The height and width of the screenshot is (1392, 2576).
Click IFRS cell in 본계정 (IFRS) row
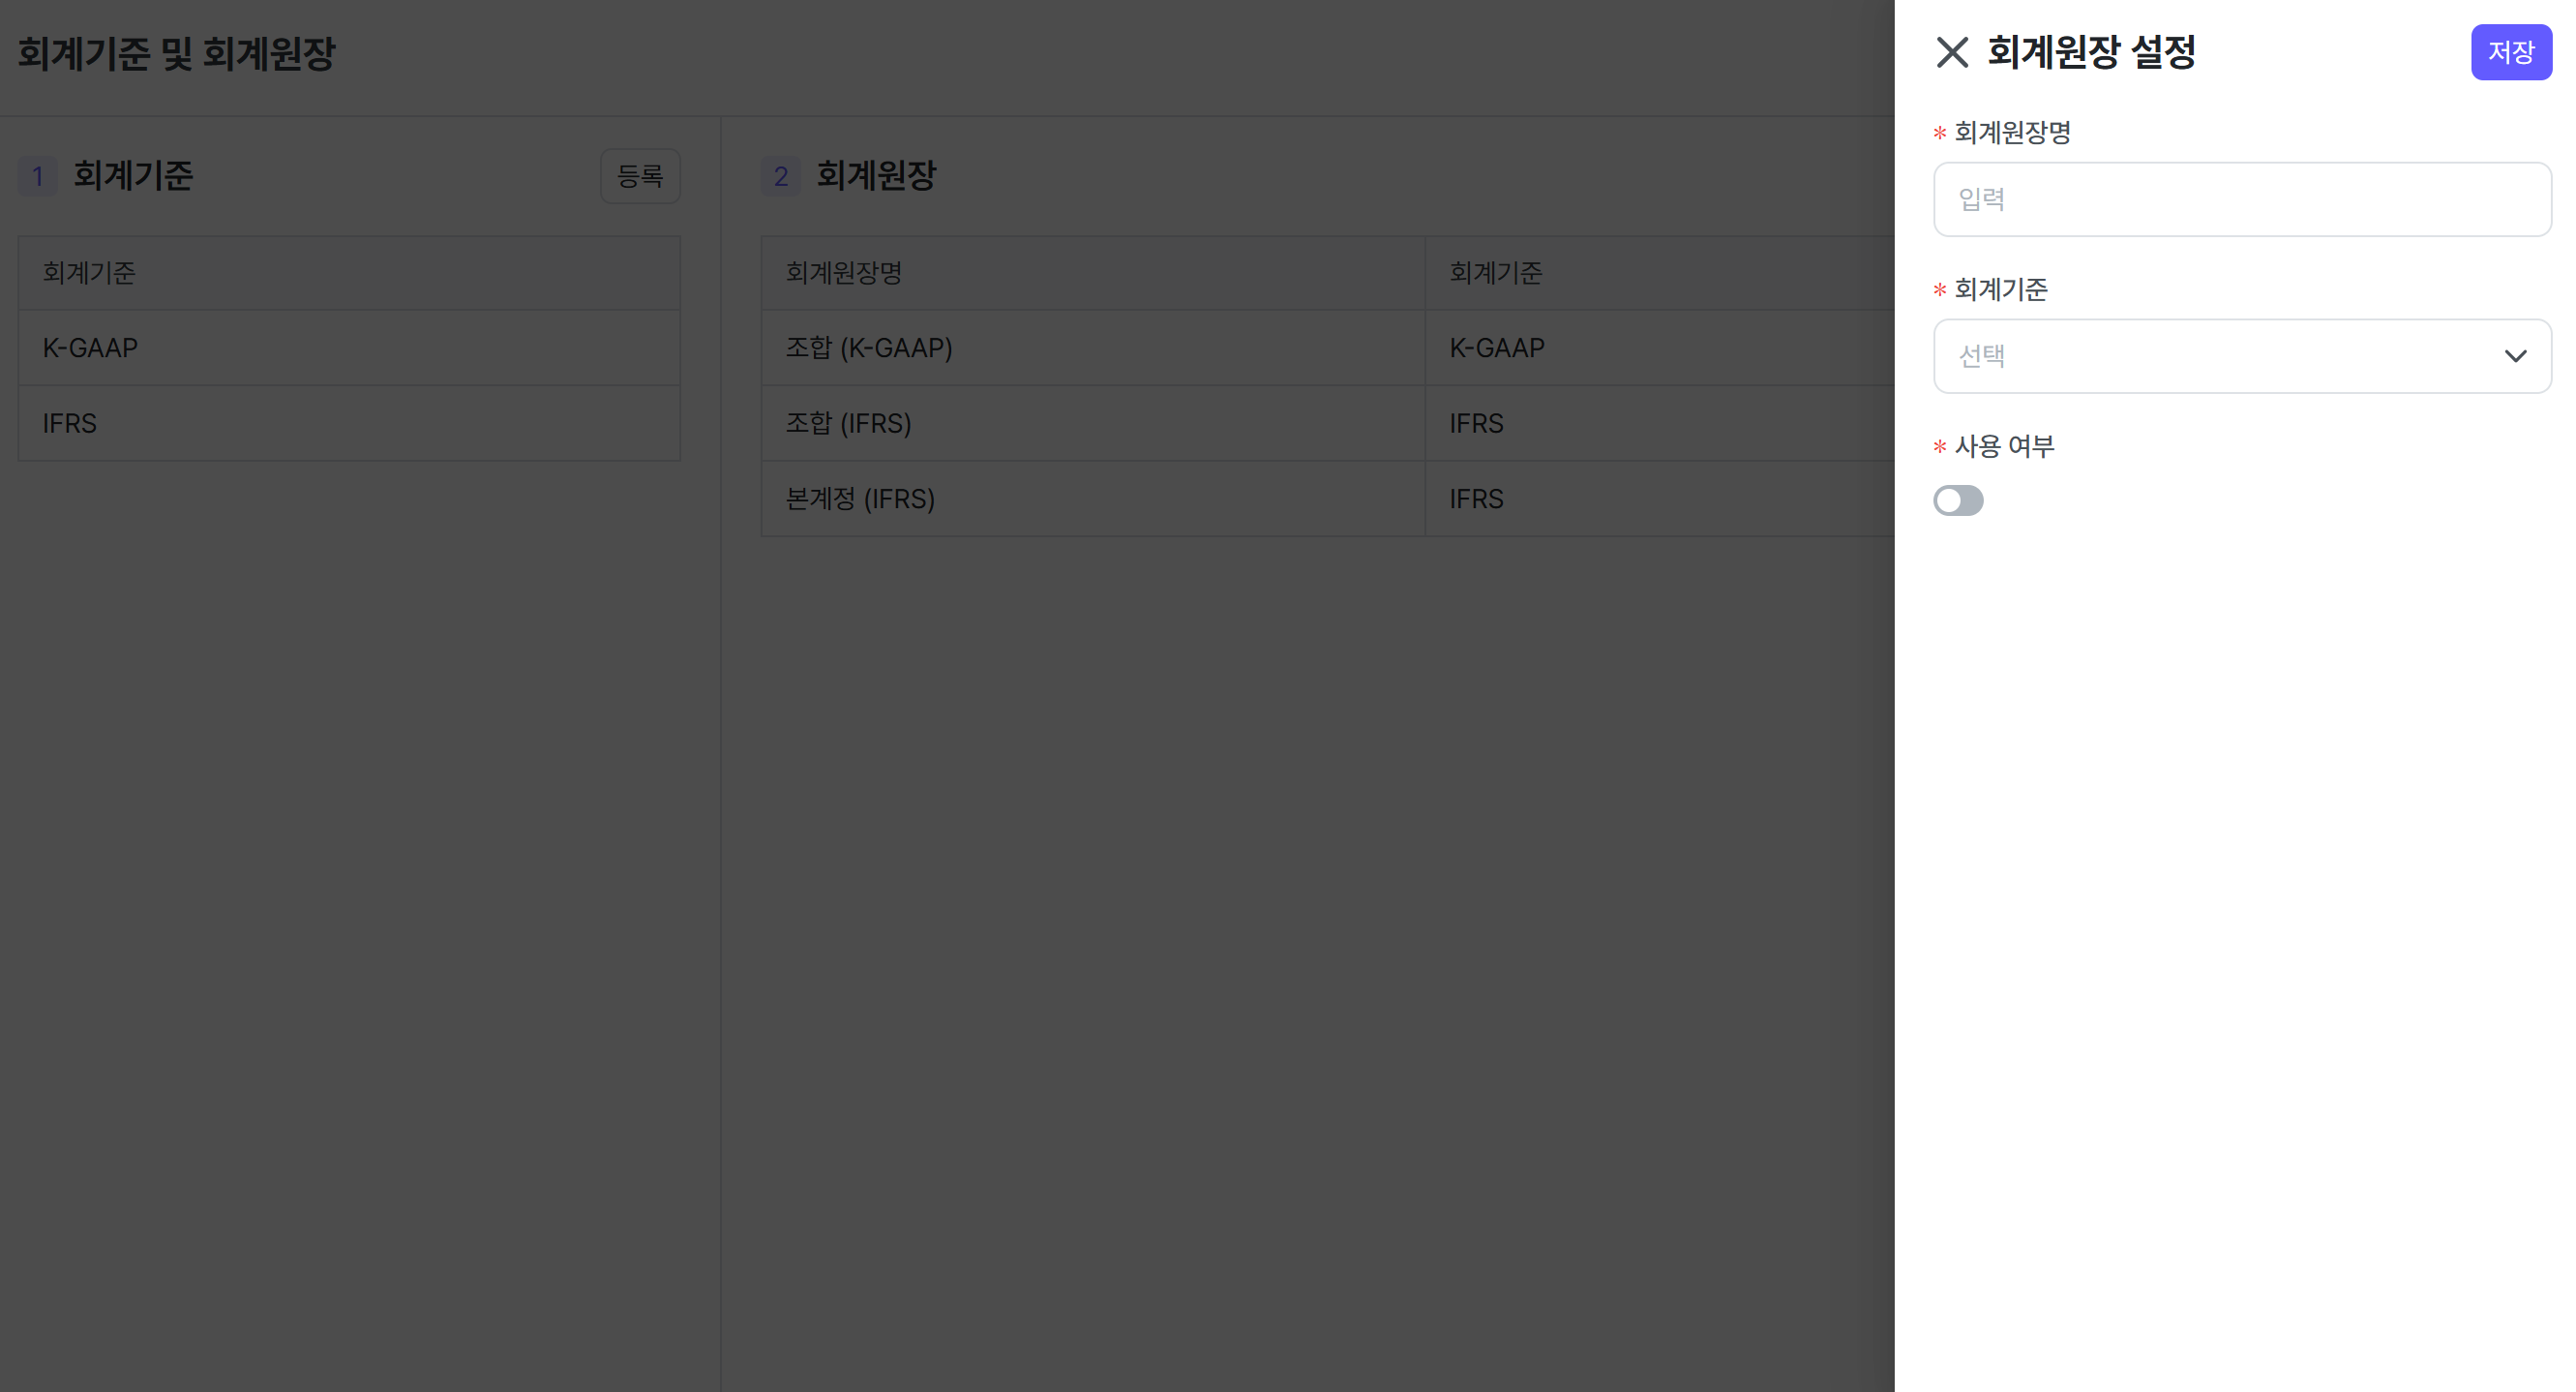click(x=1660, y=499)
